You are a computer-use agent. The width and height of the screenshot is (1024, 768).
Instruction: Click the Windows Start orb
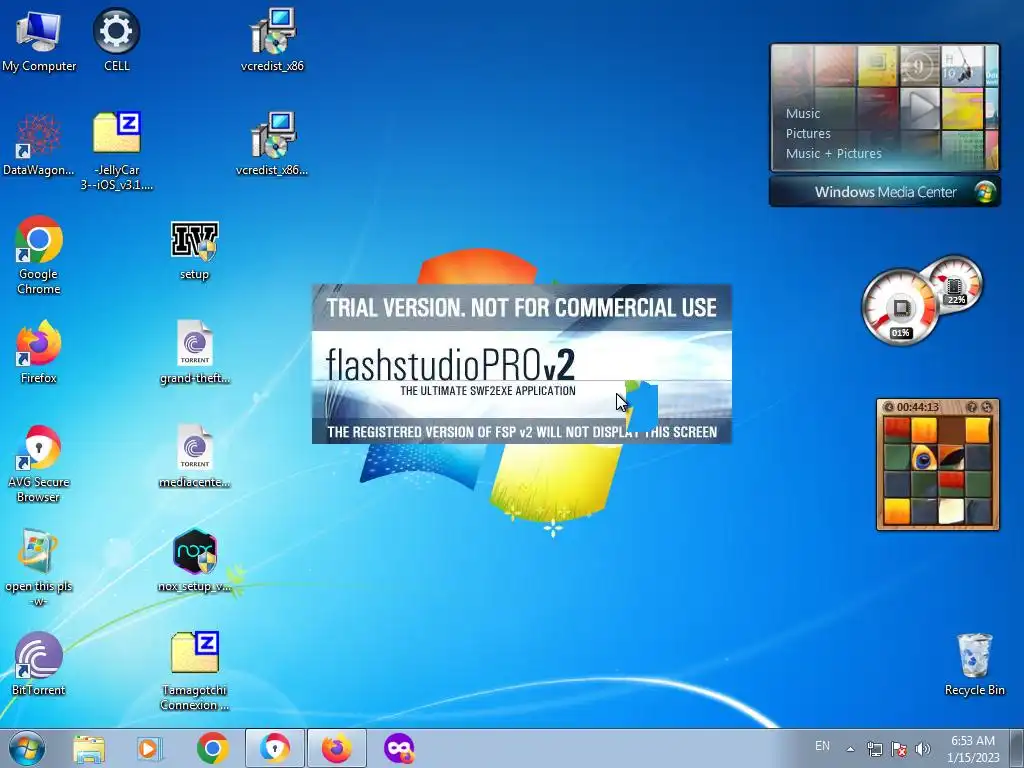[x=27, y=748]
